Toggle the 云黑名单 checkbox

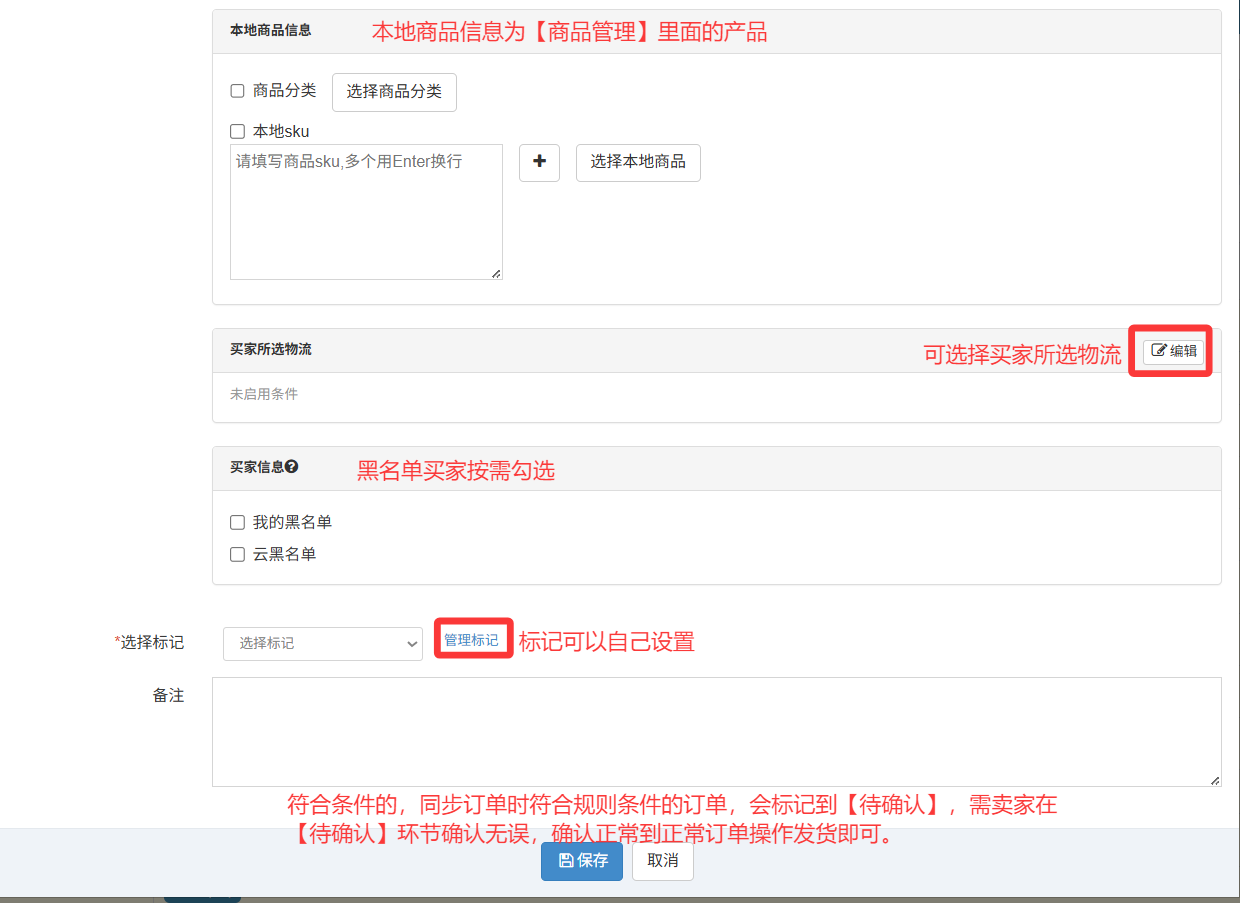click(x=238, y=554)
